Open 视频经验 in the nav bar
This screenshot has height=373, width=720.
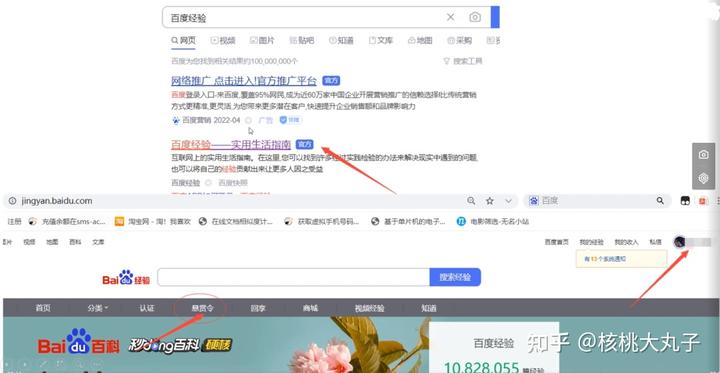pos(369,308)
